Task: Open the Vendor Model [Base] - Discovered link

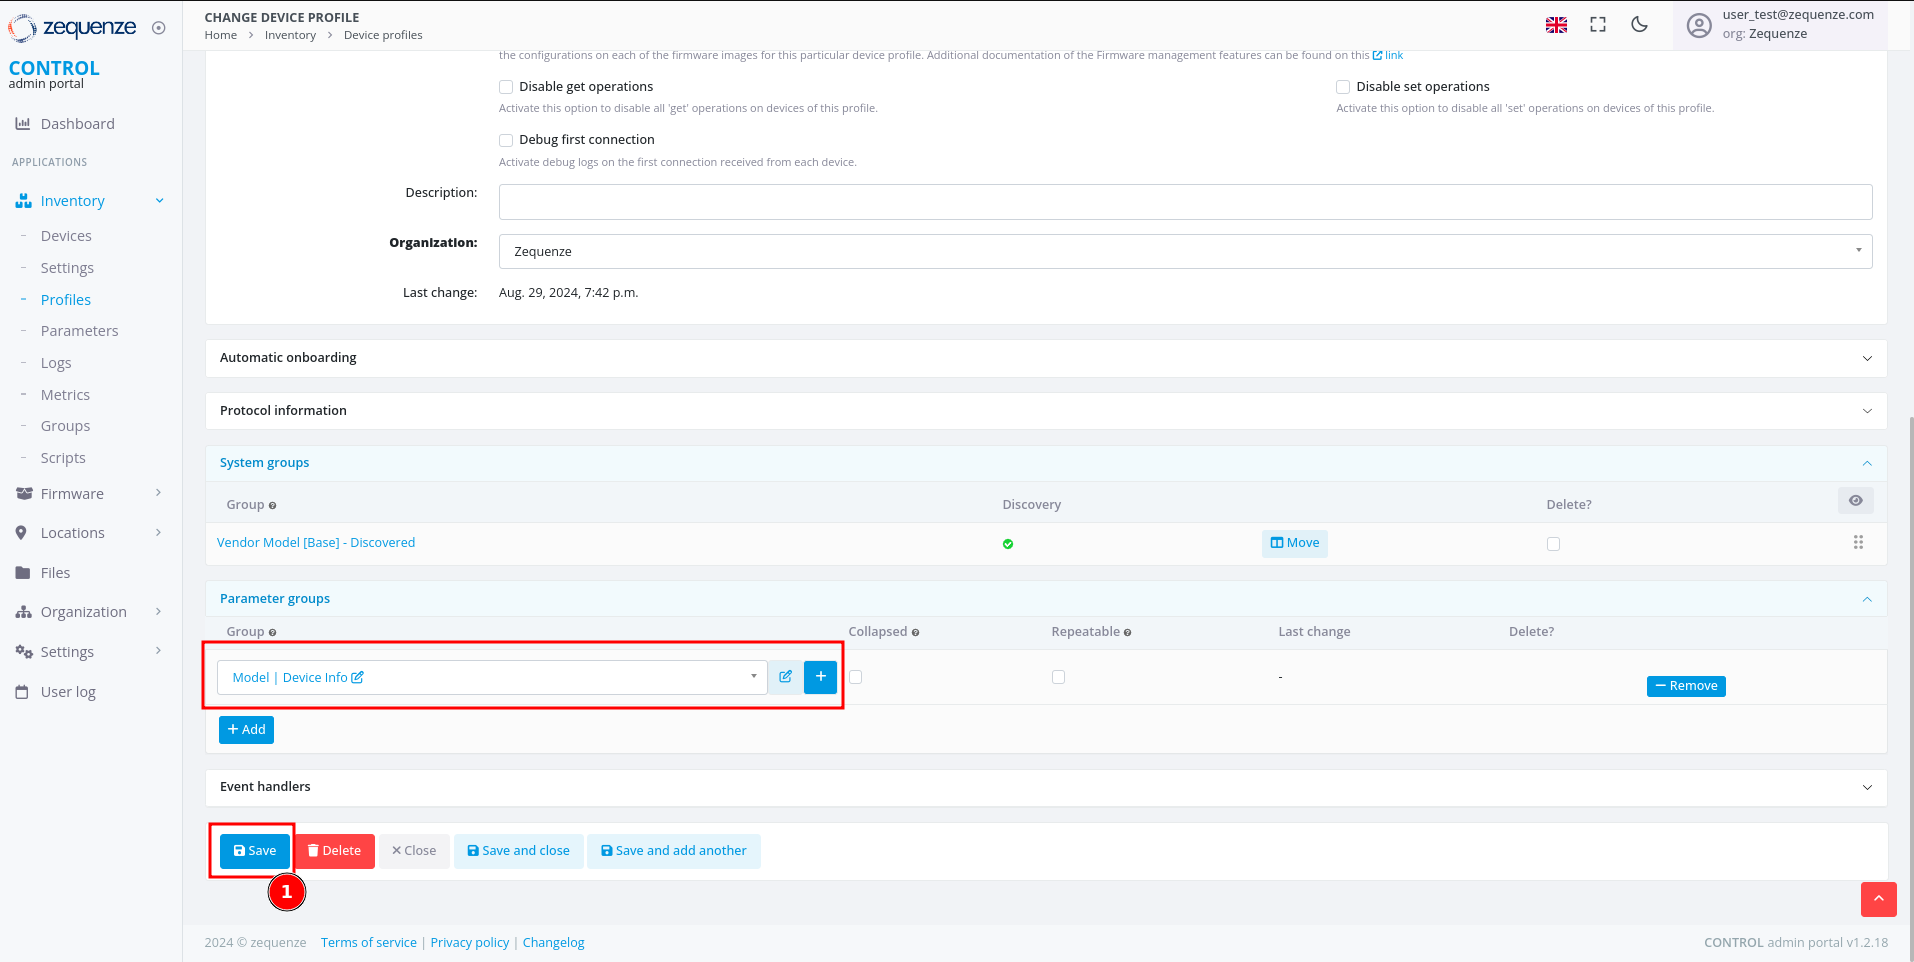Action: click(316, 543)
